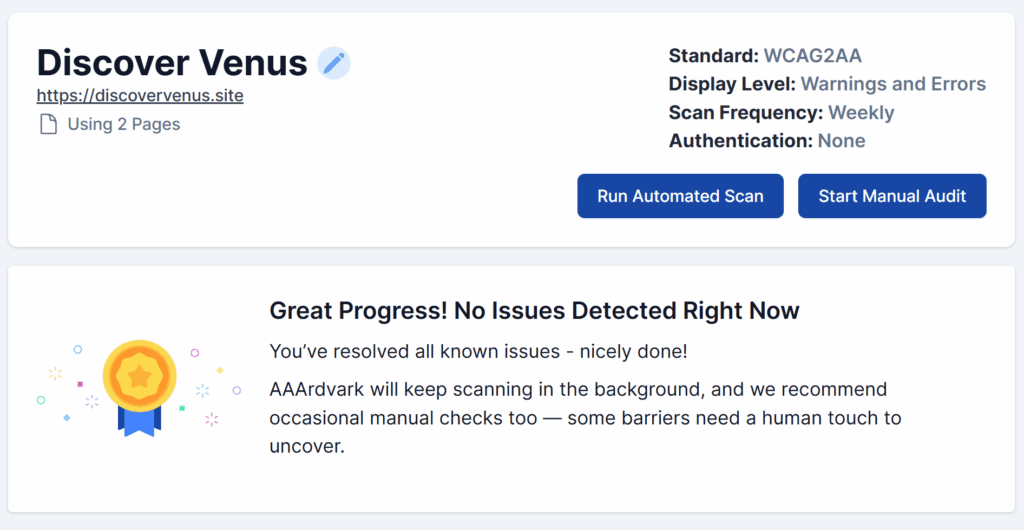Click the document page icon
This screenshot has width=1024, height=530.
click(48, 125)
